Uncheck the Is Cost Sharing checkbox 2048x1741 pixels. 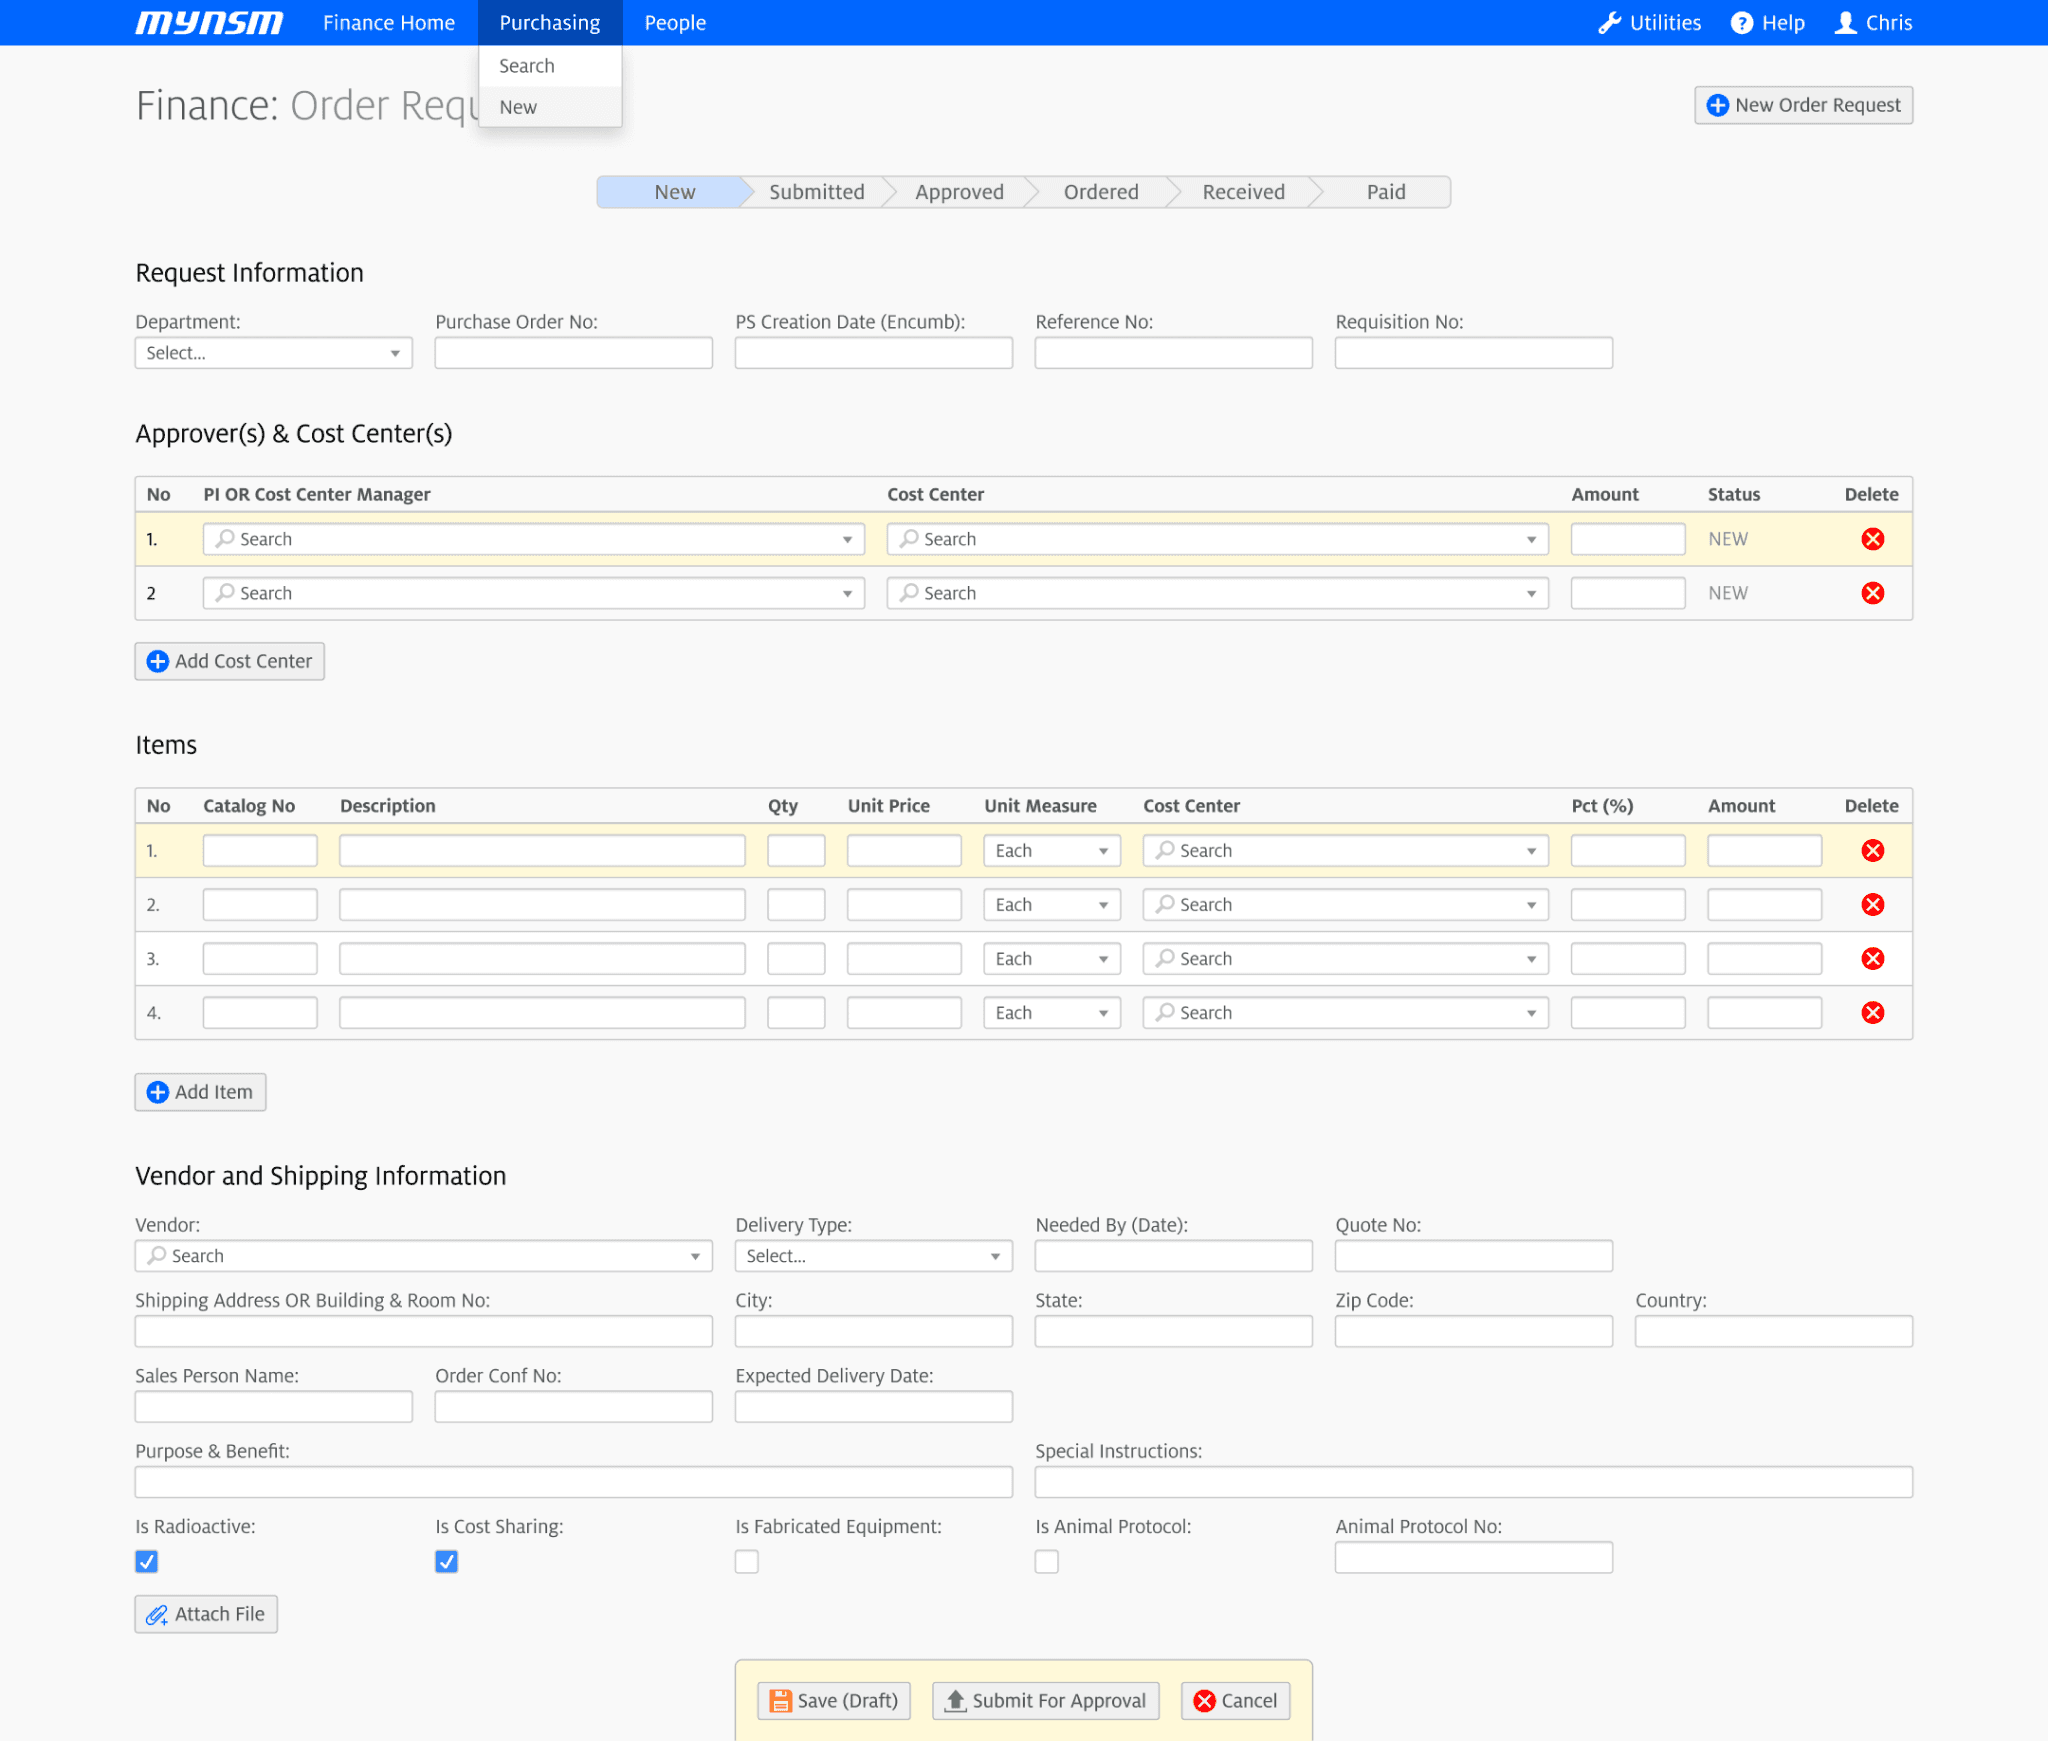pyautogui.click(x=447, y=1562)
